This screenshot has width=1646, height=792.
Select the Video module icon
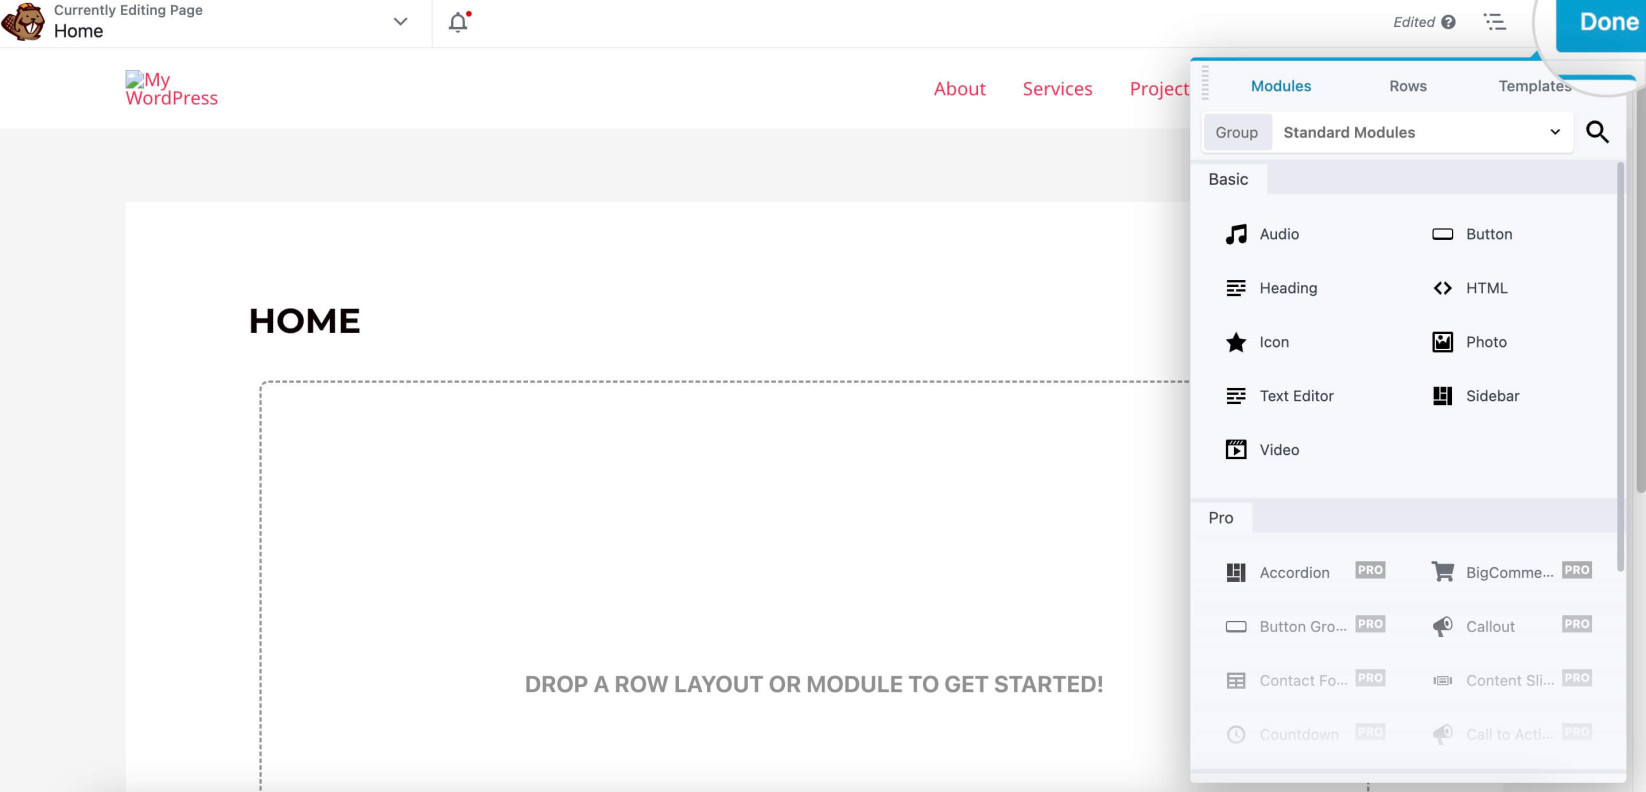pos(1236,450)
